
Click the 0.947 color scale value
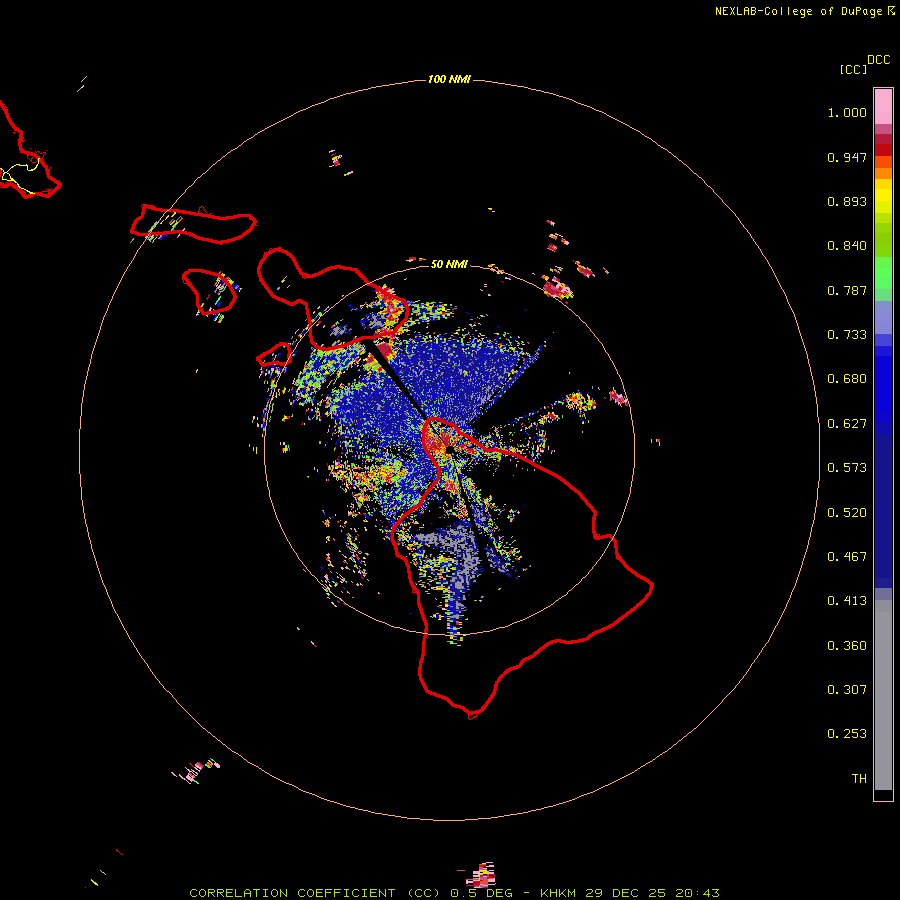pos(847,157)
